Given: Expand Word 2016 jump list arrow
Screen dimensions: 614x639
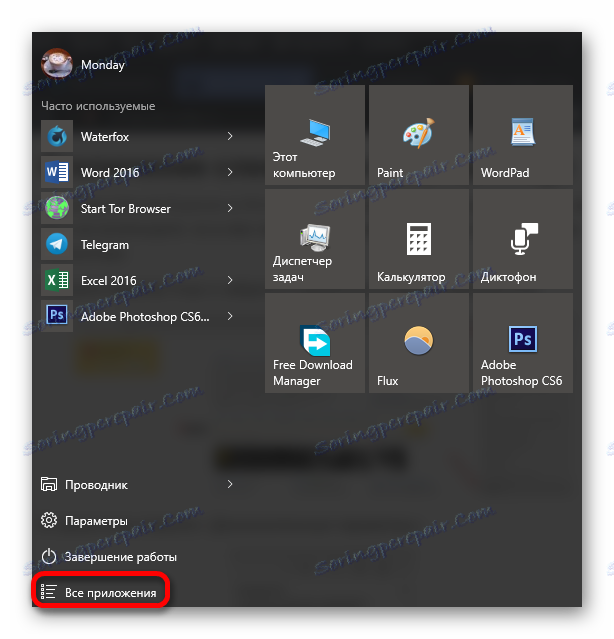Looking at the screenshot, I should click(230, 172).
